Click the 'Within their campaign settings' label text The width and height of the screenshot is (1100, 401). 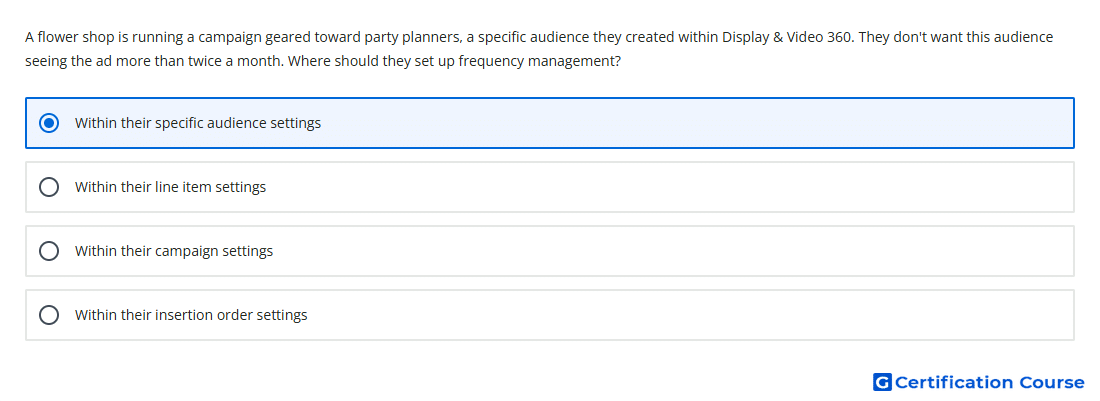[x=174, y=251]
